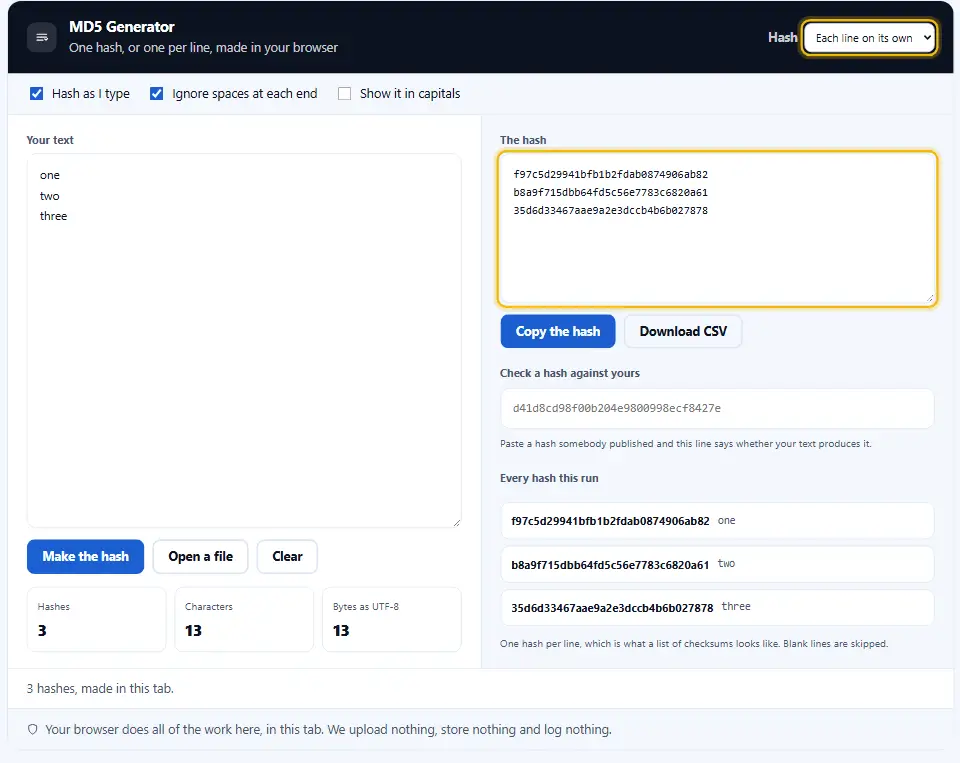
Task: Uncheck Ignore spaces at each end
Action: 157,94
